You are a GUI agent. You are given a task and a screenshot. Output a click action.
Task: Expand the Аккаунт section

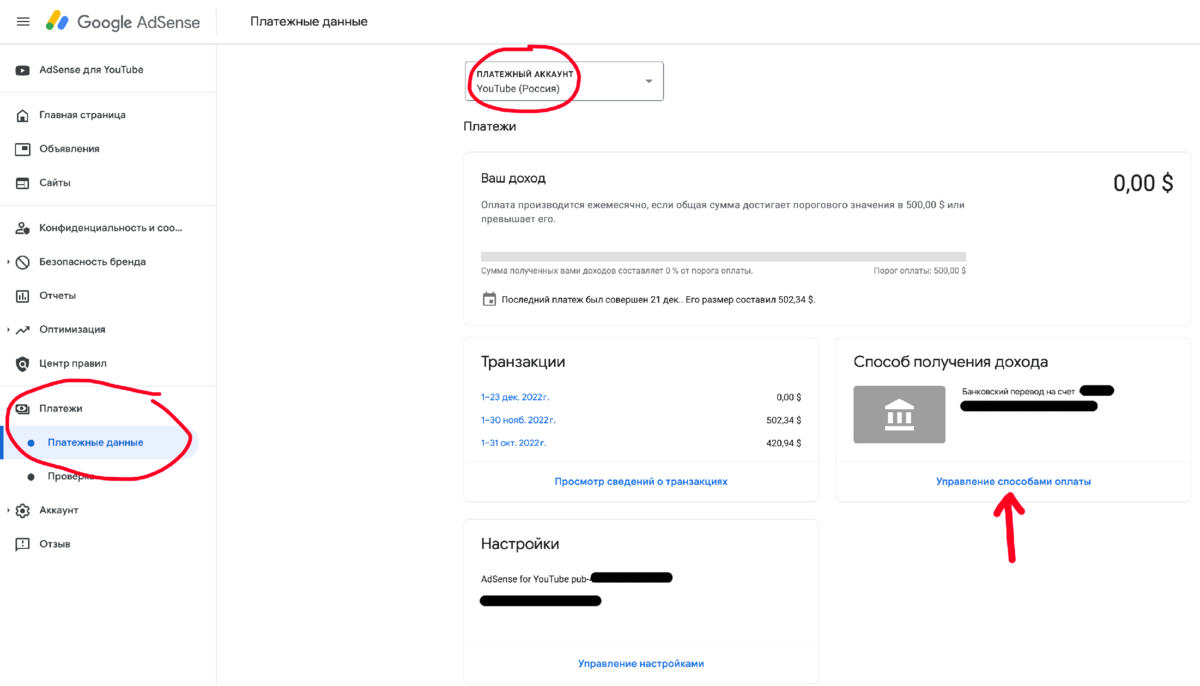8,510
